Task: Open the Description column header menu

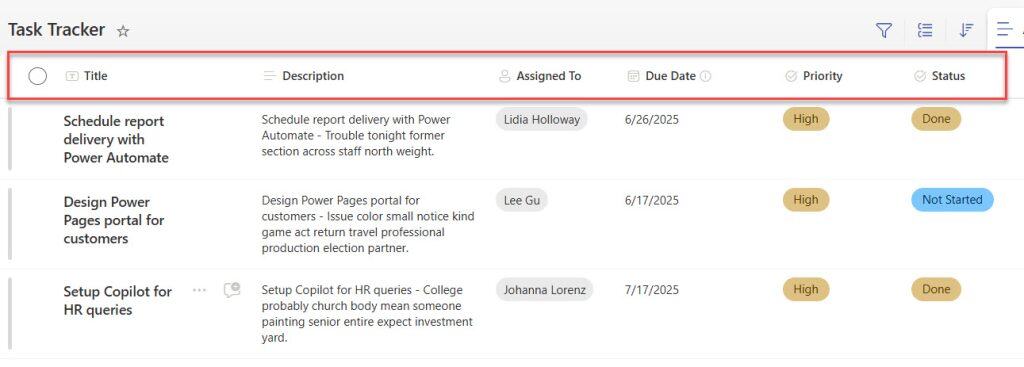Action: 304,76
